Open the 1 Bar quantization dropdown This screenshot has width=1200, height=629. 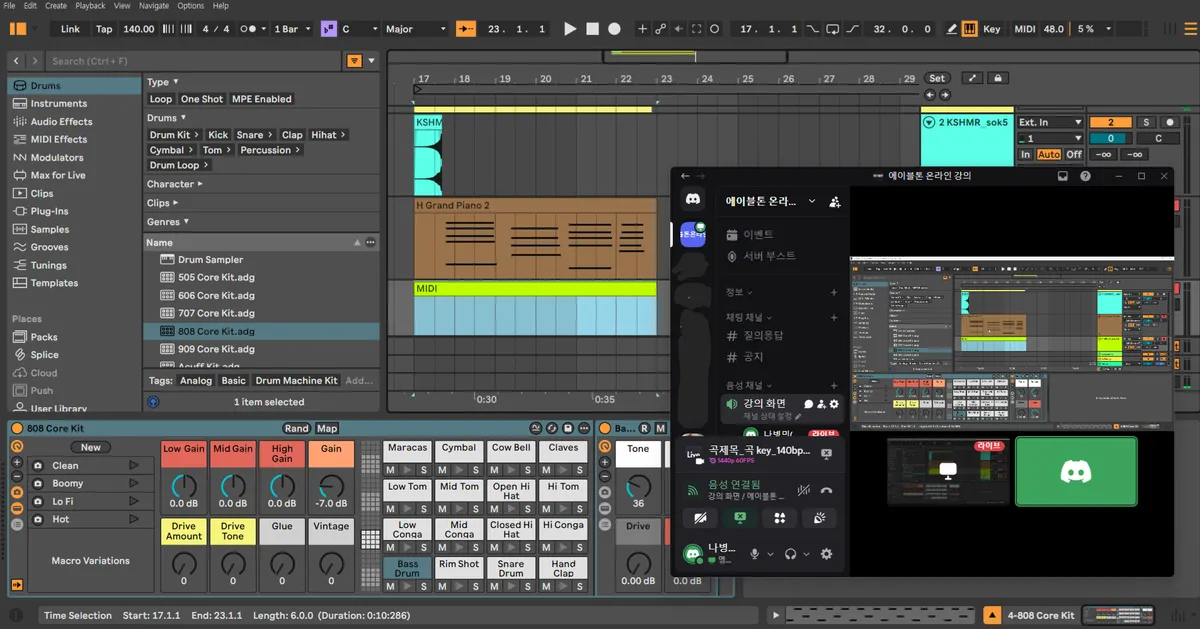tap(291, 29)
